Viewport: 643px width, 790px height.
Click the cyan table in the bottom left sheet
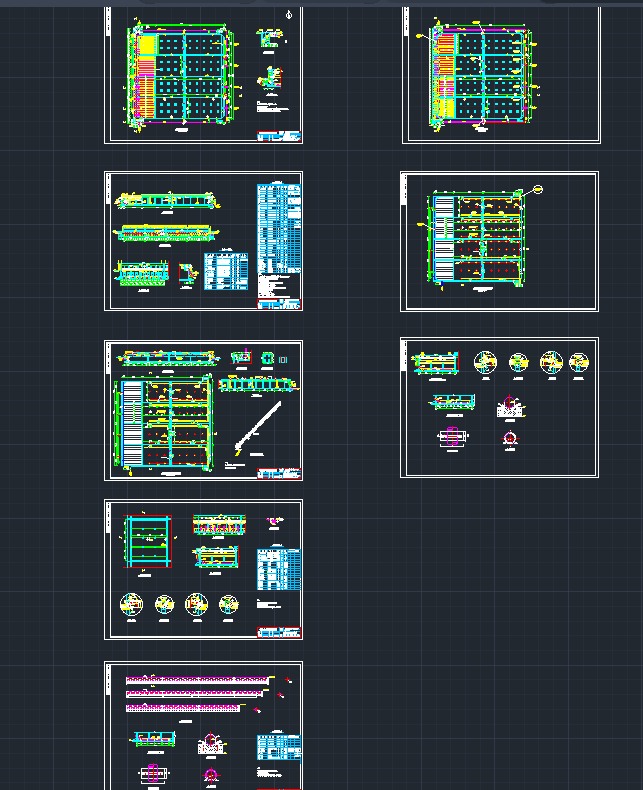click(279, 747)
